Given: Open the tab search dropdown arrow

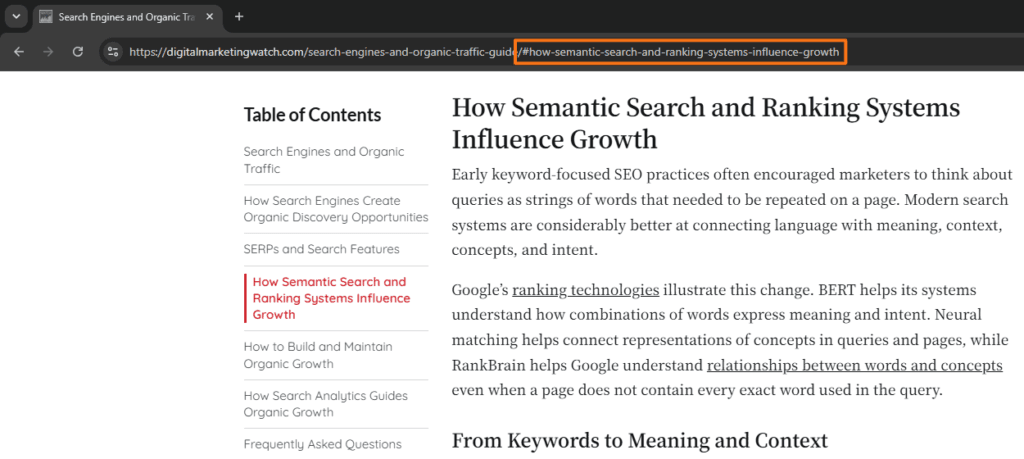Looking at the screenshot, I should [x=16, y=16].
